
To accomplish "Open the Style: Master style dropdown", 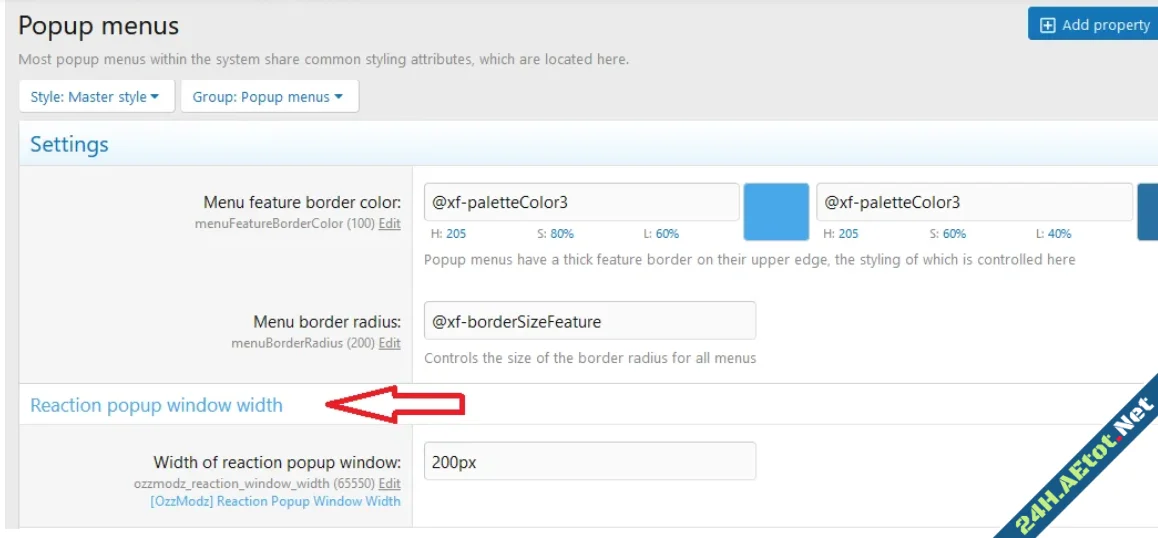I will point(96,97).
